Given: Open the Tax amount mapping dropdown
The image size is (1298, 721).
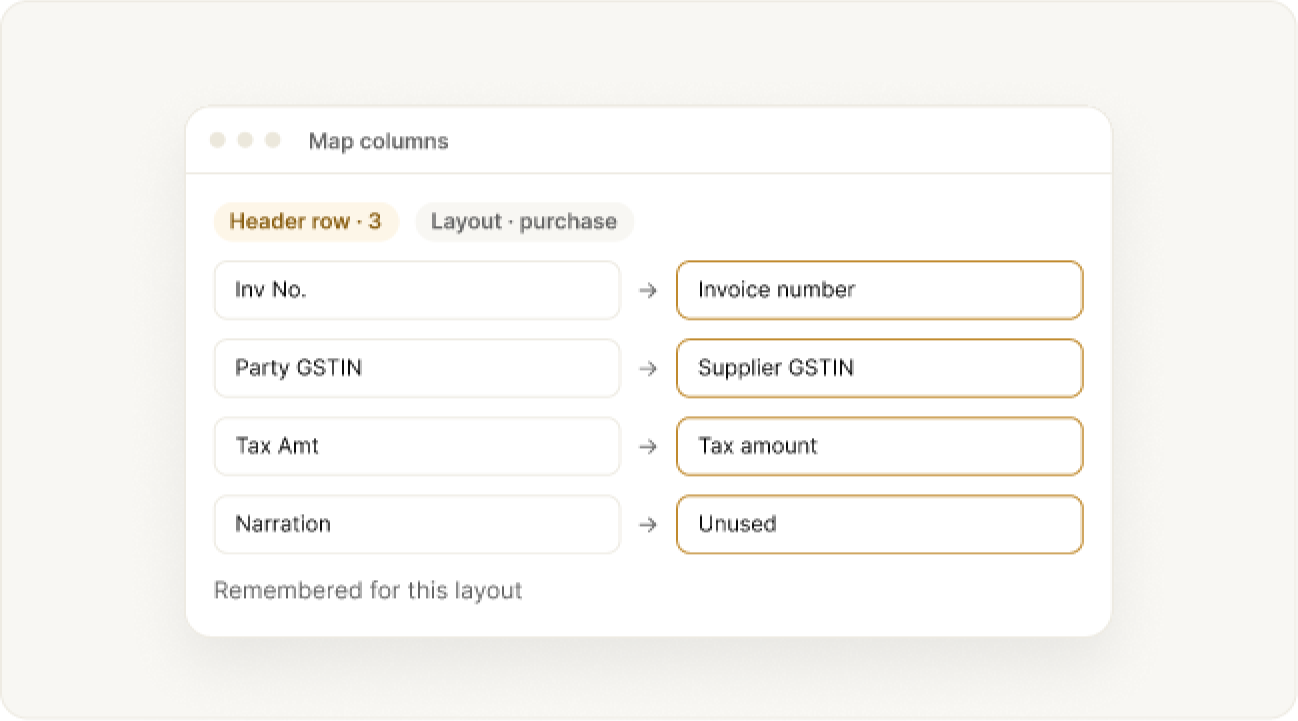Looking at the screenshot, I should [x=880, y=446].
